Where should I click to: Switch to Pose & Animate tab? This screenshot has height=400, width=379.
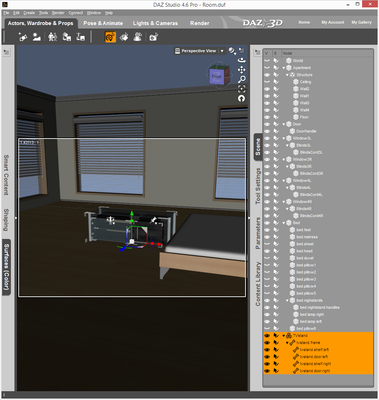[103, 23]
